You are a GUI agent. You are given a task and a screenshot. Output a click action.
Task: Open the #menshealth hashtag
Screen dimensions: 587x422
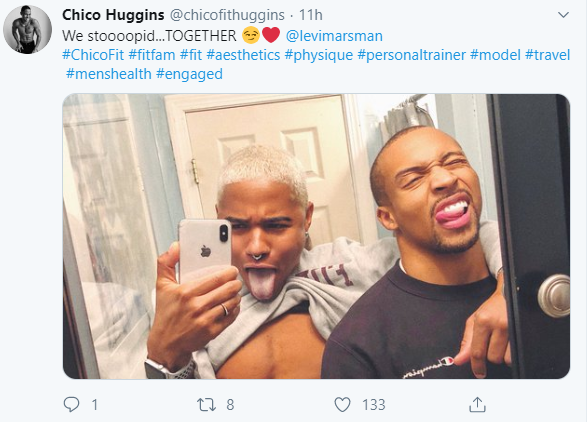(109, 74)
